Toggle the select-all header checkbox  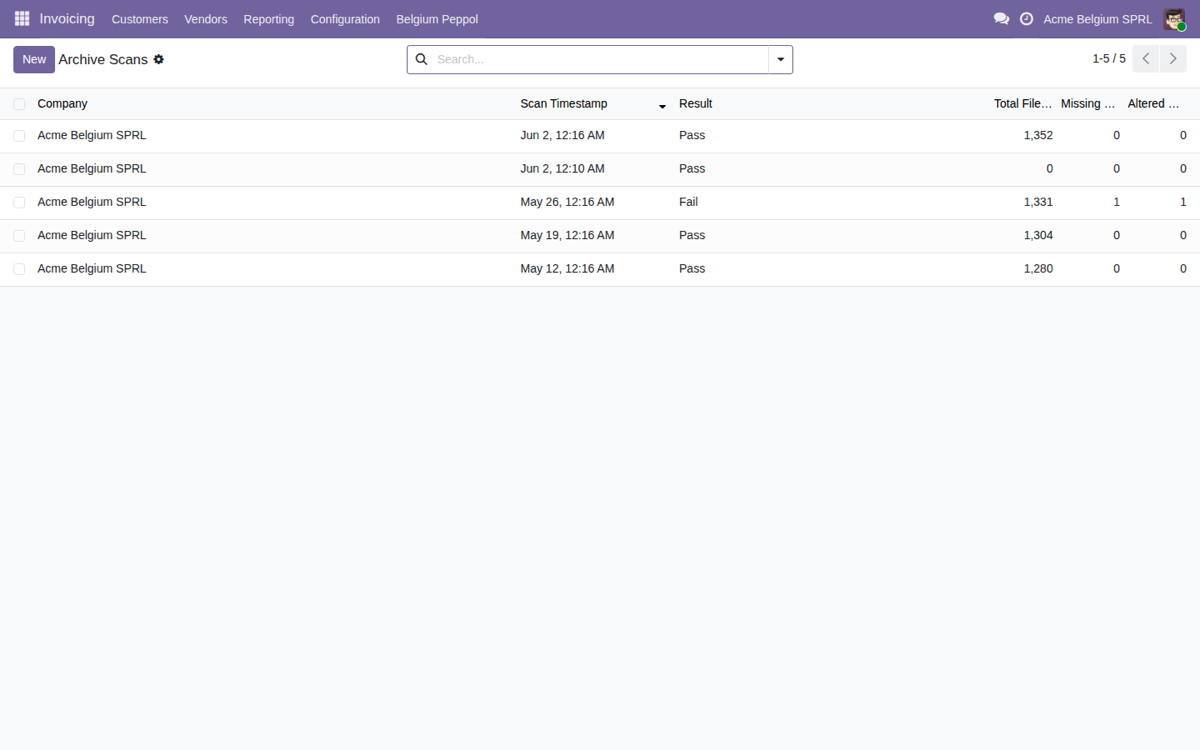[x=19, y=104]
